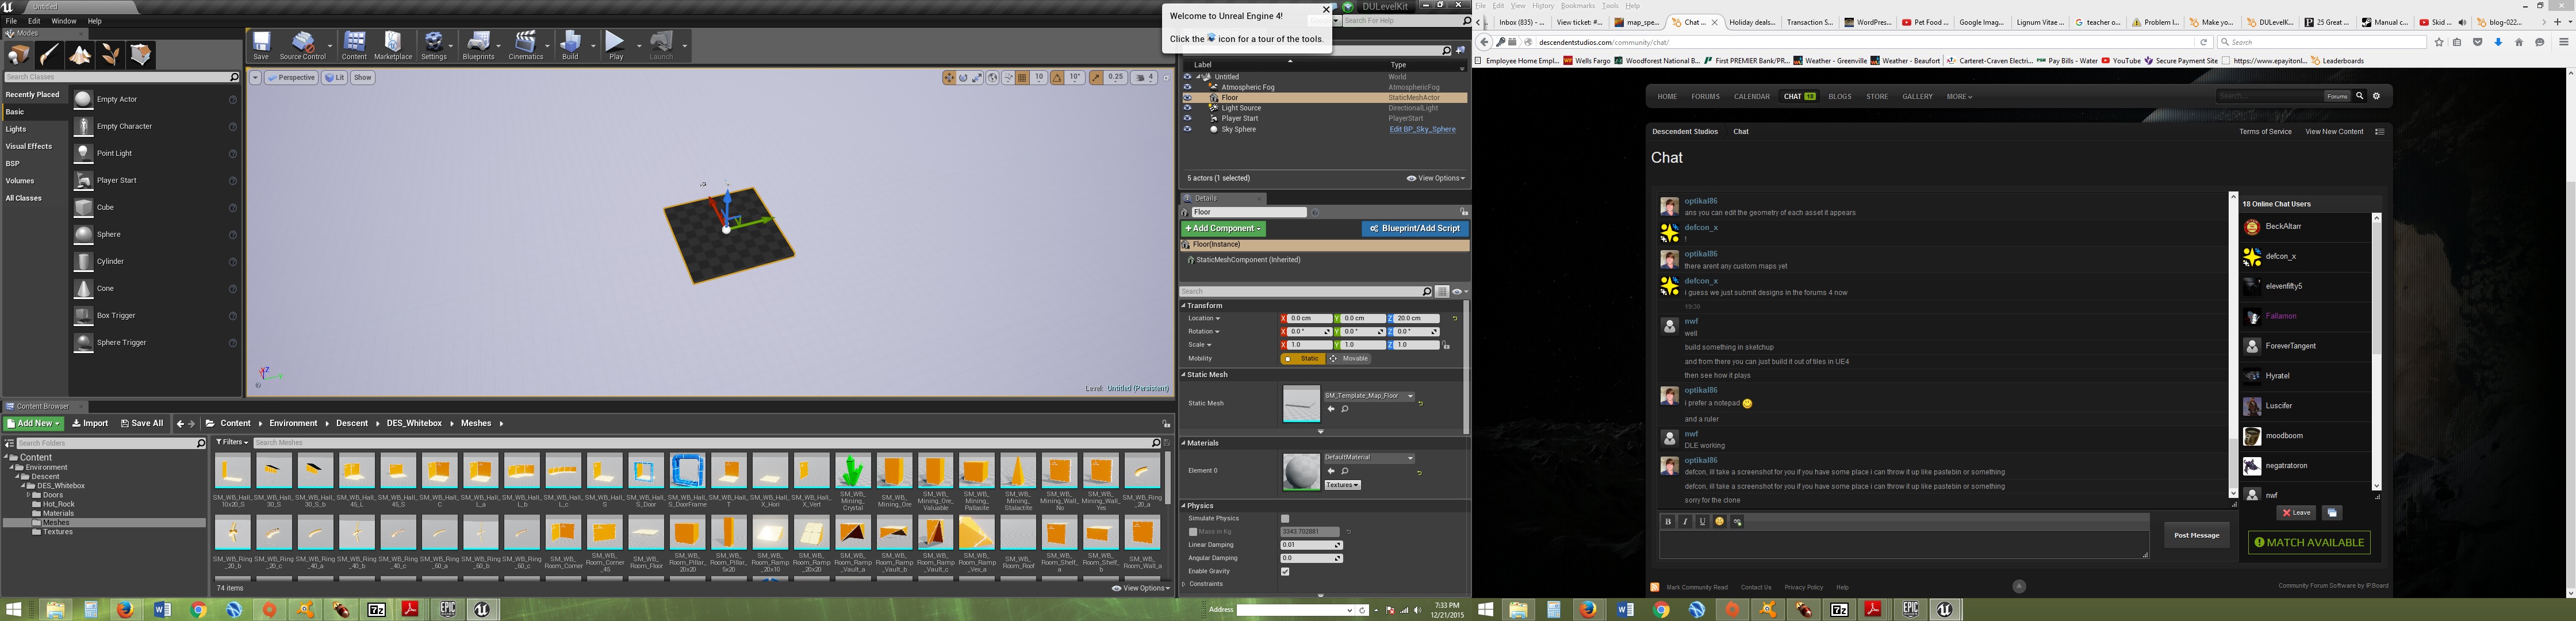
Task: Select the scale gizmo tool in viewport
Action: (x=977, y=78)
